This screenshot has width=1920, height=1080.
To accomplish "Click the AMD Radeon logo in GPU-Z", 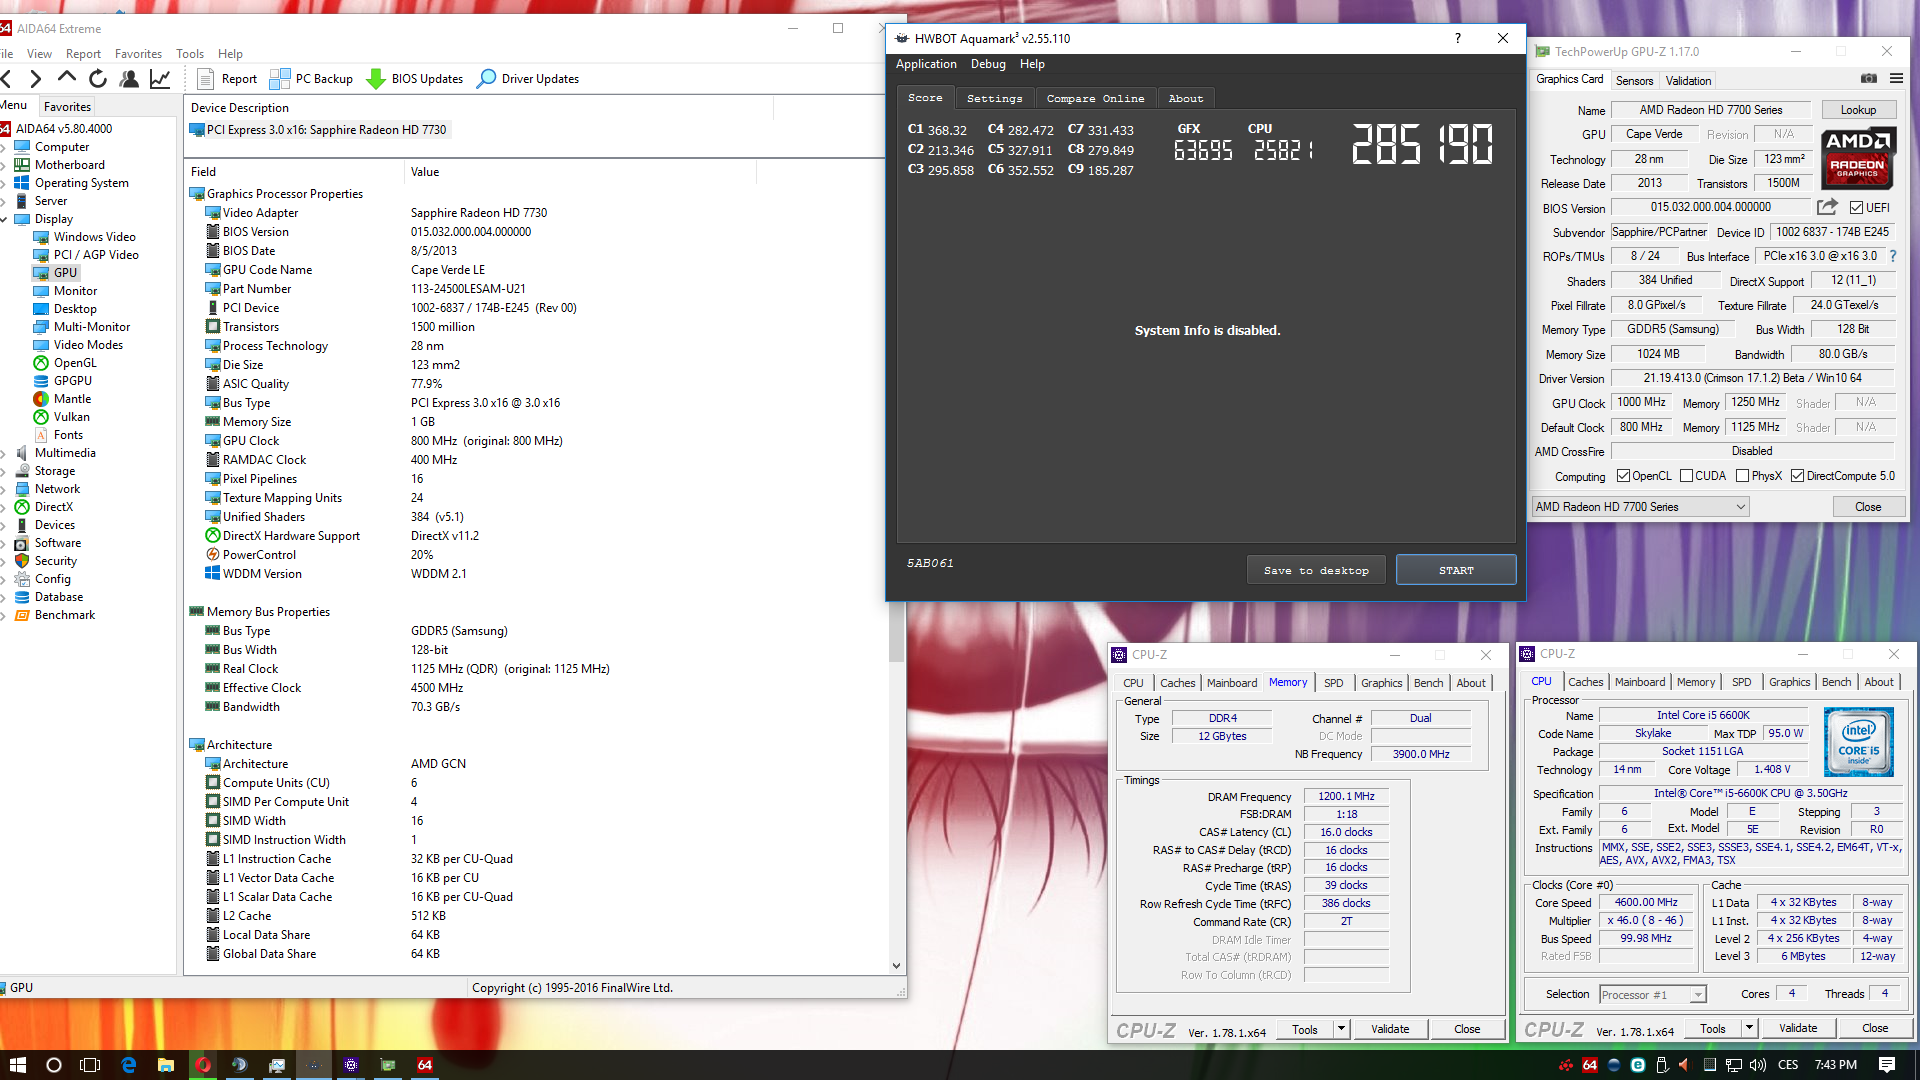I will [1857, 158].
